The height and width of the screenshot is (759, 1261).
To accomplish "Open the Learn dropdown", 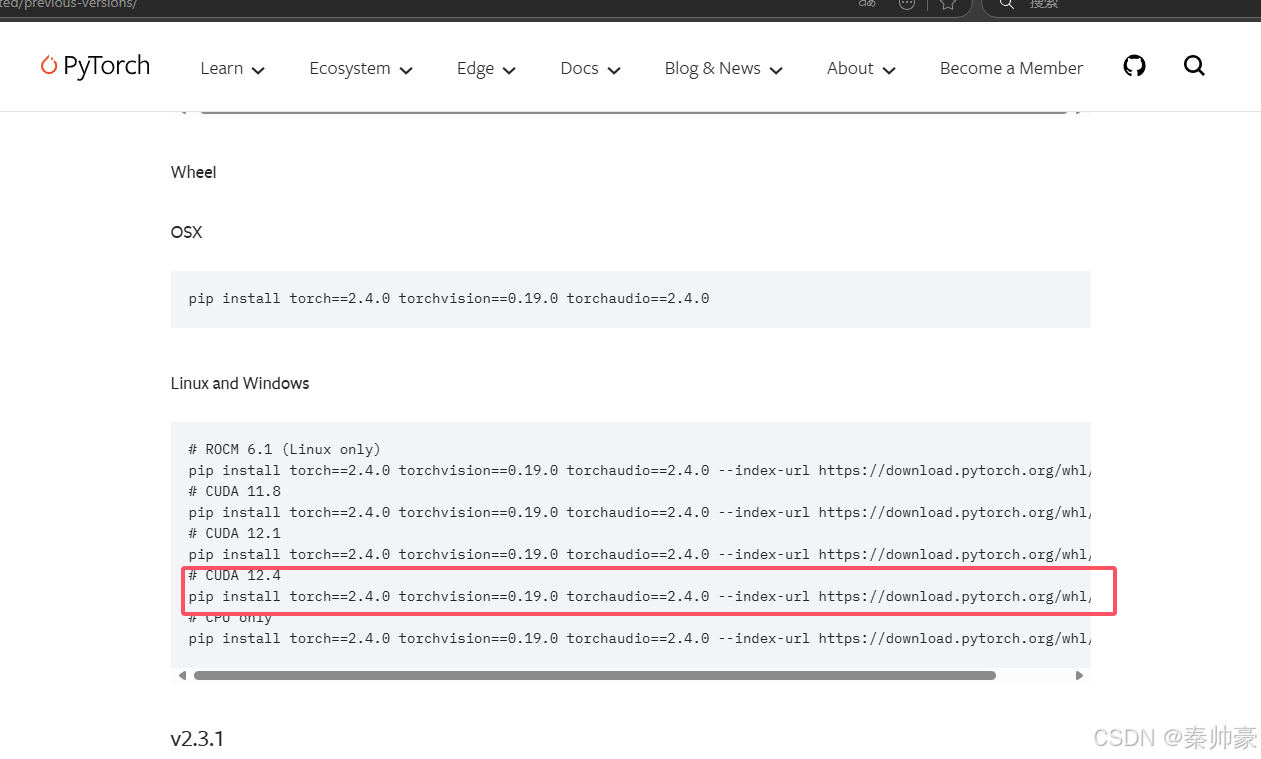I will (231, 68).
